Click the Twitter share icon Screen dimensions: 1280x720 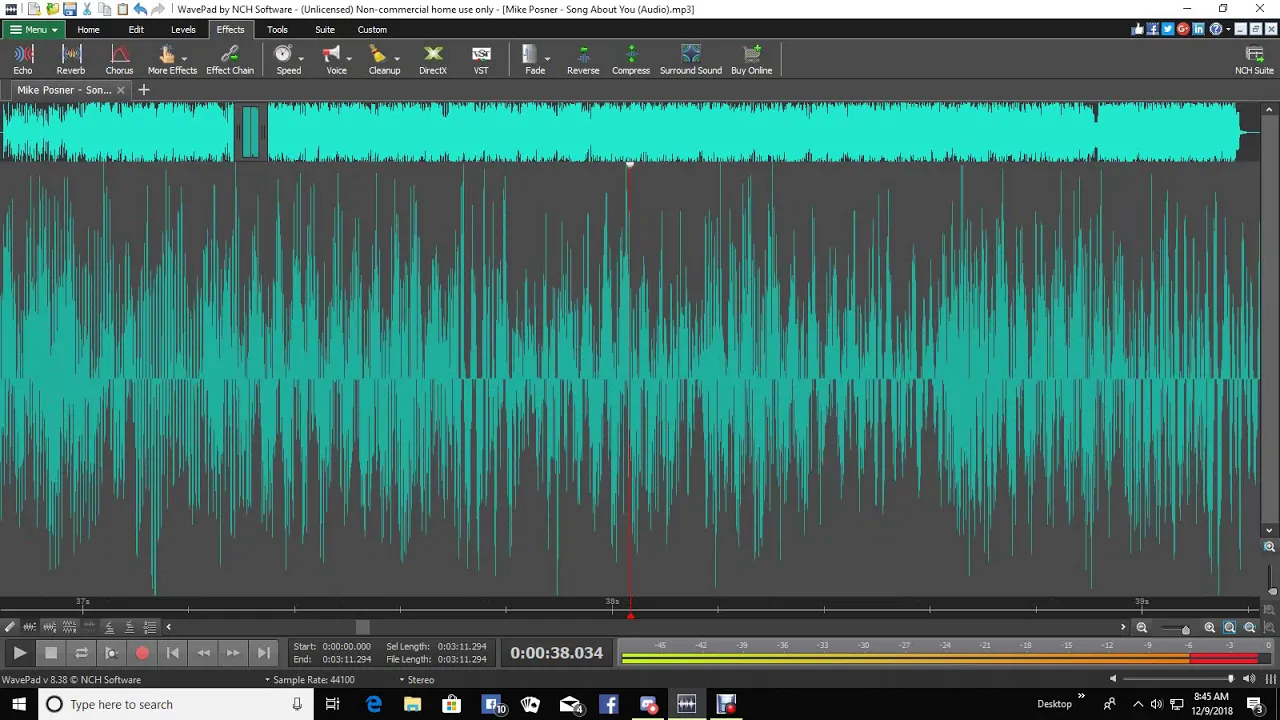click(1167, 30)
